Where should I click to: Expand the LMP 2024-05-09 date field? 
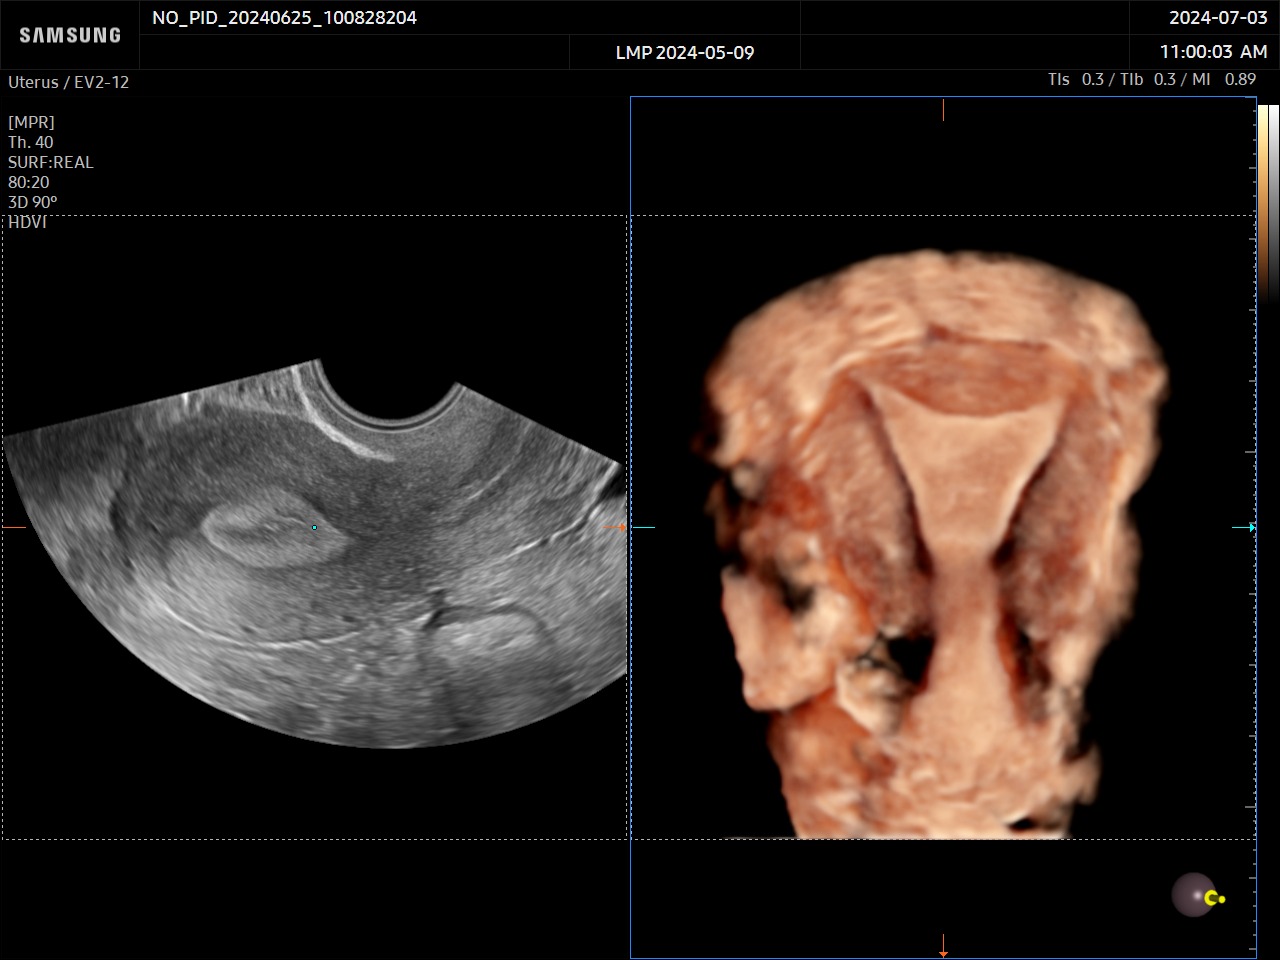tap(685, 52)
